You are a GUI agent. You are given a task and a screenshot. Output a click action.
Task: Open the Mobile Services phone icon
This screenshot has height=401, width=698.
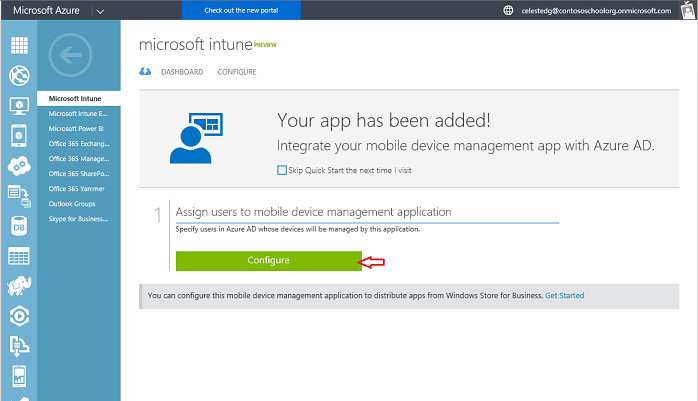click(18, 136)
